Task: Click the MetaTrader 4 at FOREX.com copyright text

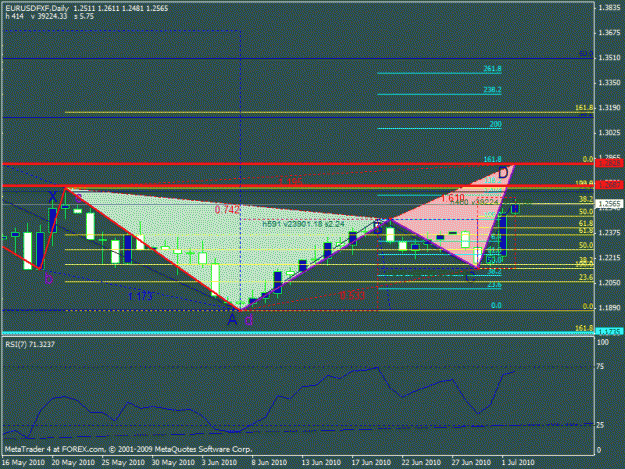Action: pos(128,449)
